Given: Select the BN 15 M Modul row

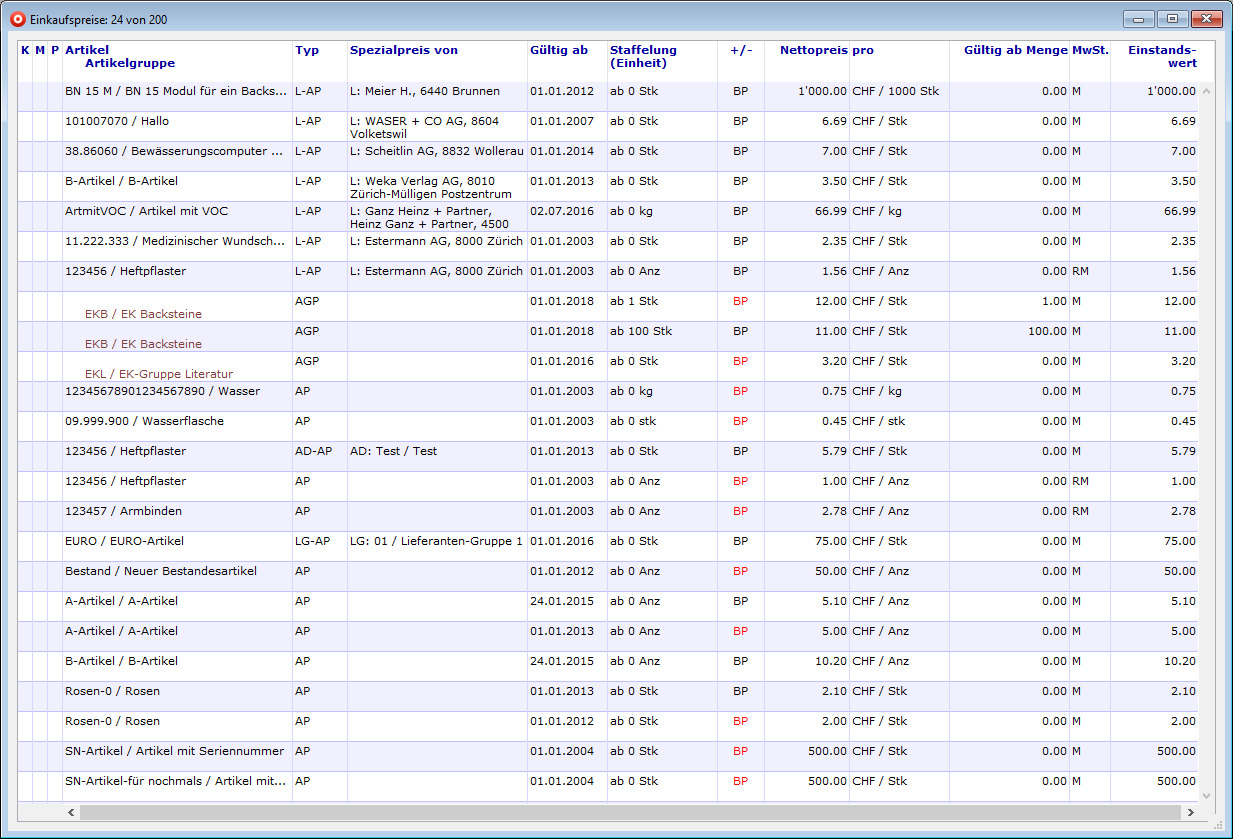Looking at the screenshot, I should coord(177,92).
